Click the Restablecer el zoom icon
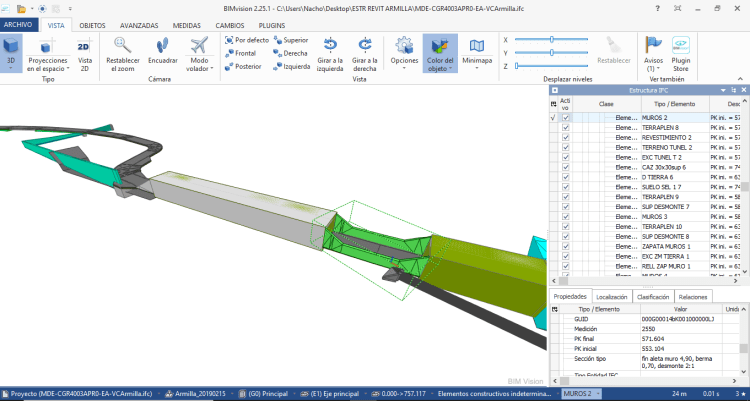Screen dimensions: 750x401 122,46
